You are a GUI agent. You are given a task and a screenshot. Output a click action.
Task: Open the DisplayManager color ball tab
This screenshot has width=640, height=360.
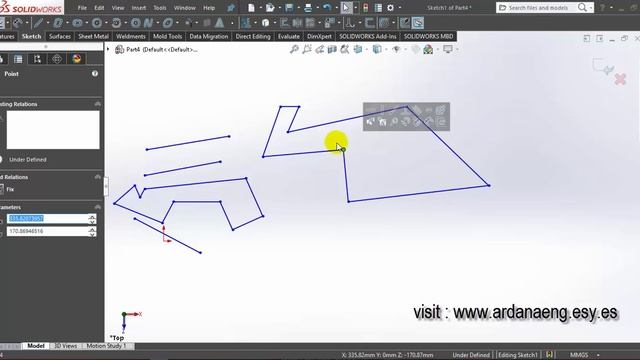(x=77, y=59)
